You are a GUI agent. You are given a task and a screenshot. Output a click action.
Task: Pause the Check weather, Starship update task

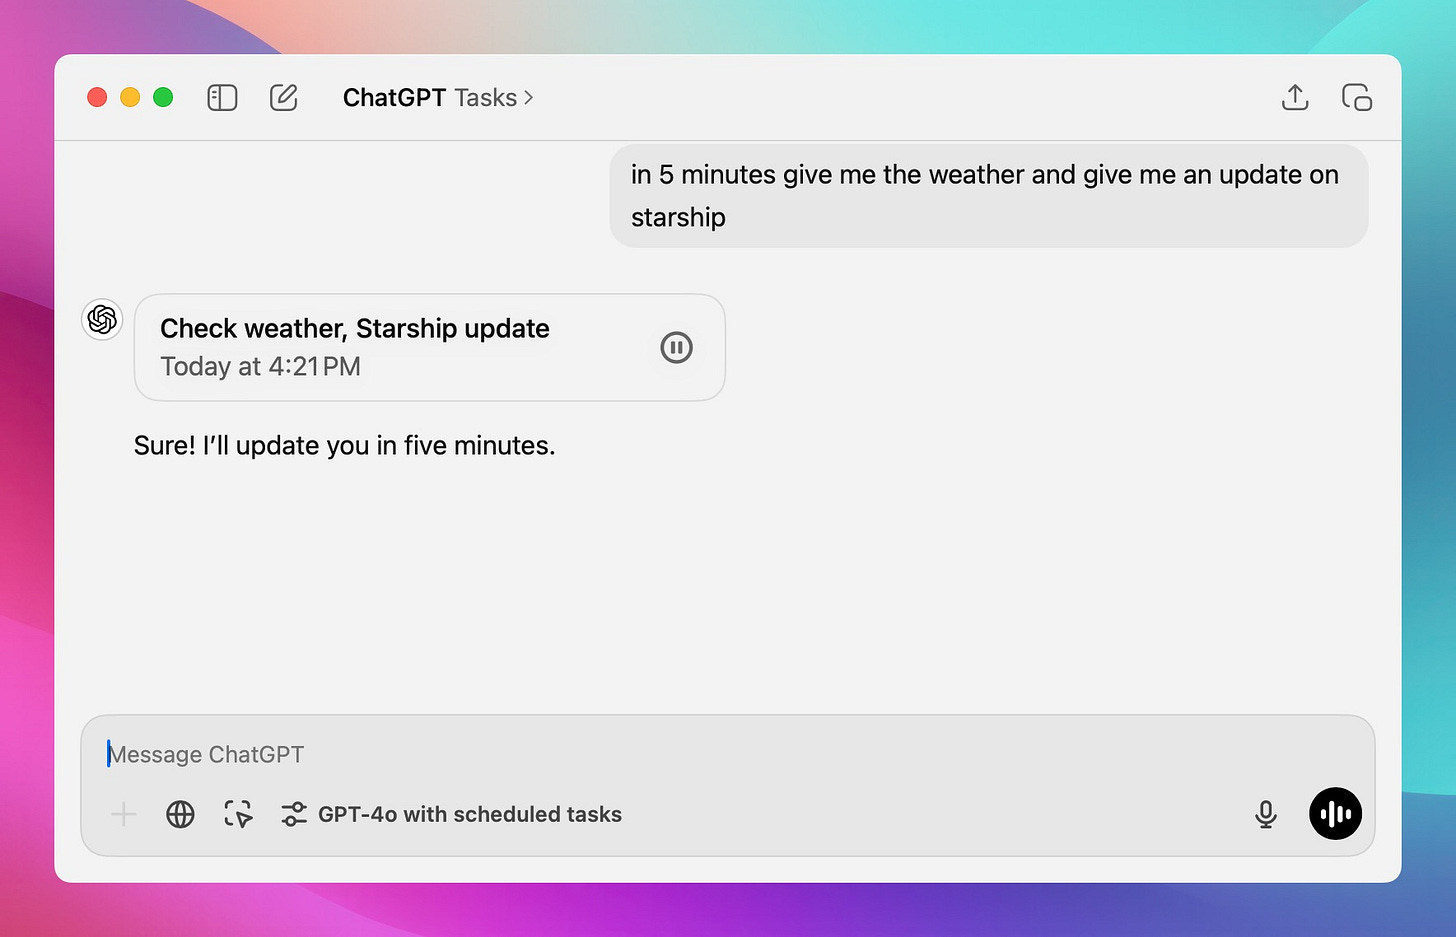pyautogui.click(x=677, y=347)
